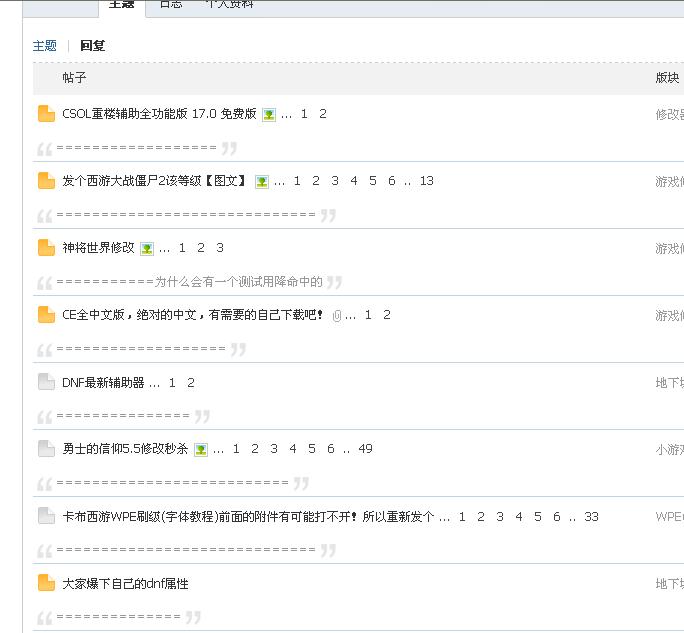Click reply quote under DNF最新辅助器
684x633 pixels.
tap(123, 416)
